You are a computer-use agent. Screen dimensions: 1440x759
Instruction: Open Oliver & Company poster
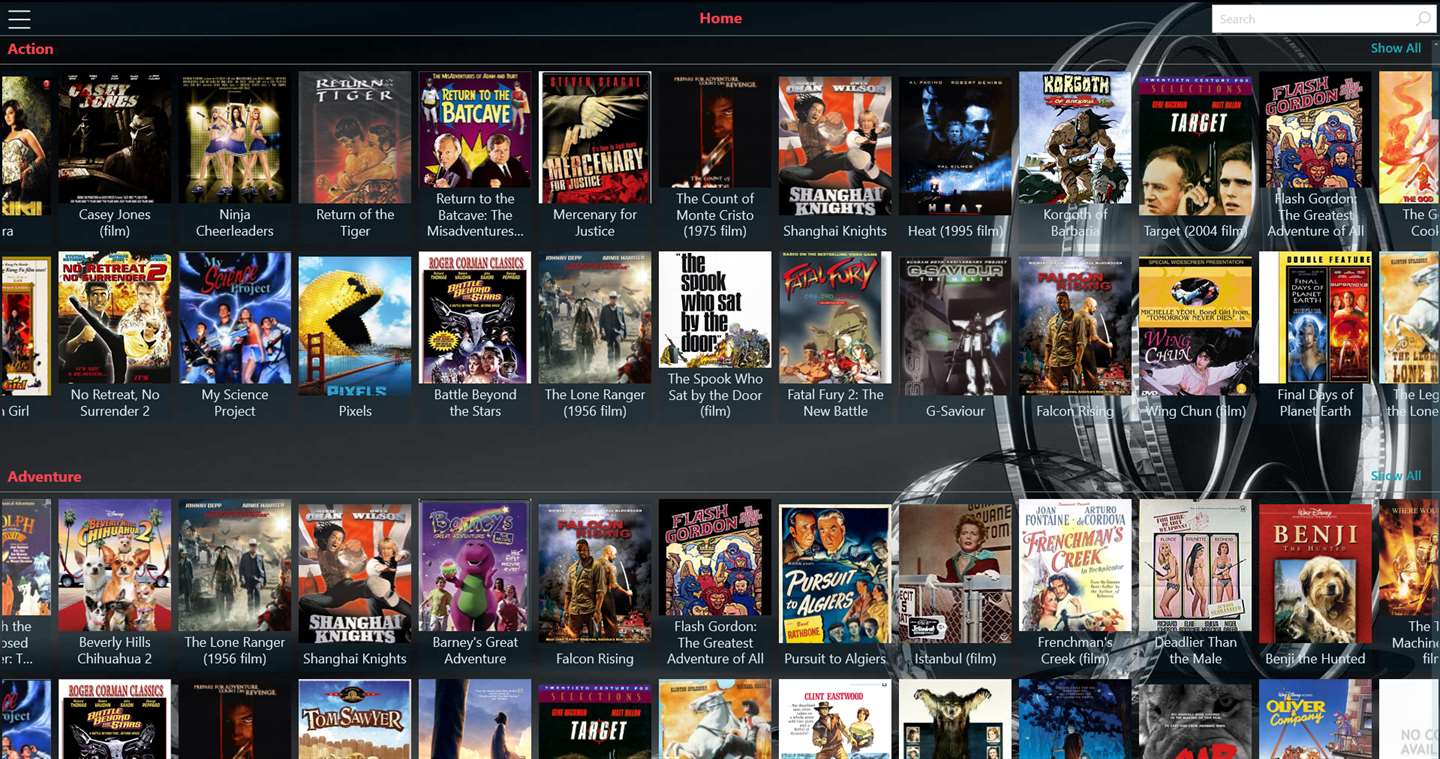[1315, 719]
